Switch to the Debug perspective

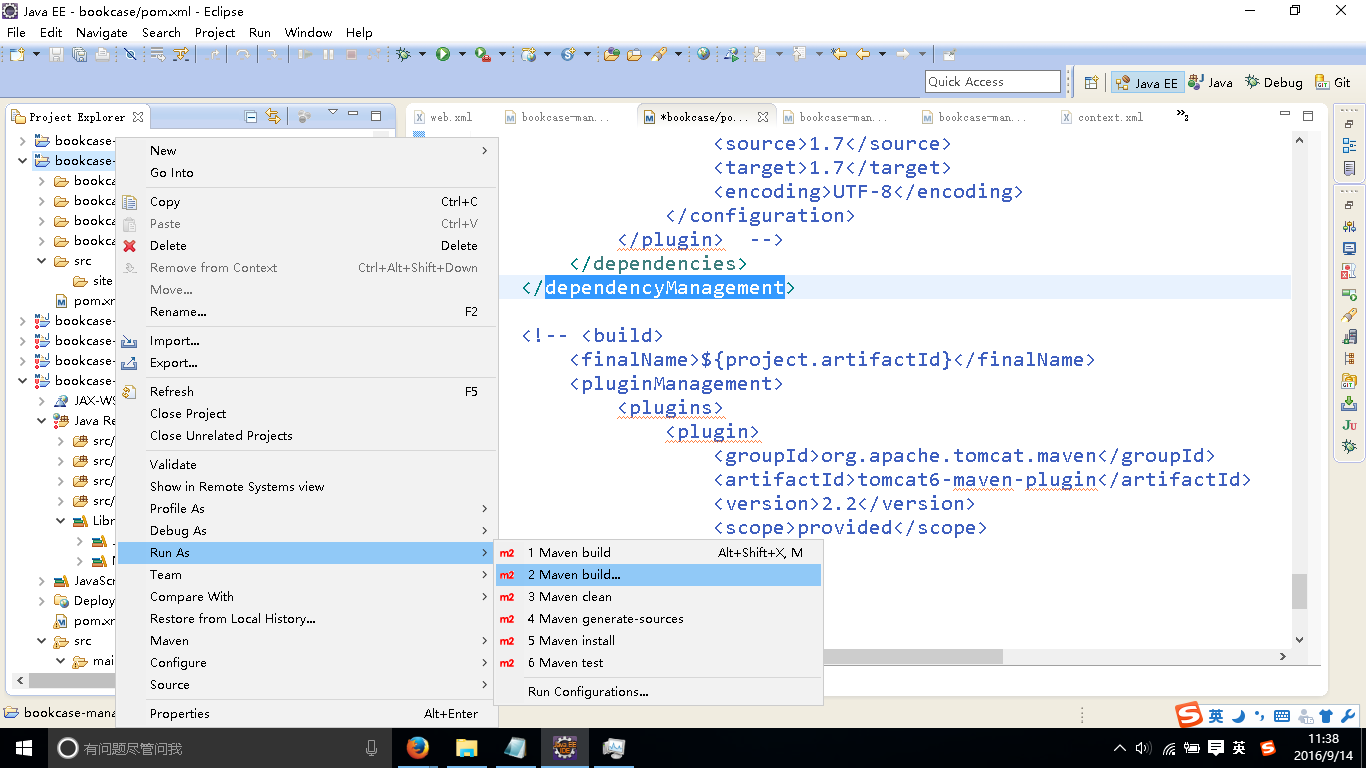pos(1273,83)
